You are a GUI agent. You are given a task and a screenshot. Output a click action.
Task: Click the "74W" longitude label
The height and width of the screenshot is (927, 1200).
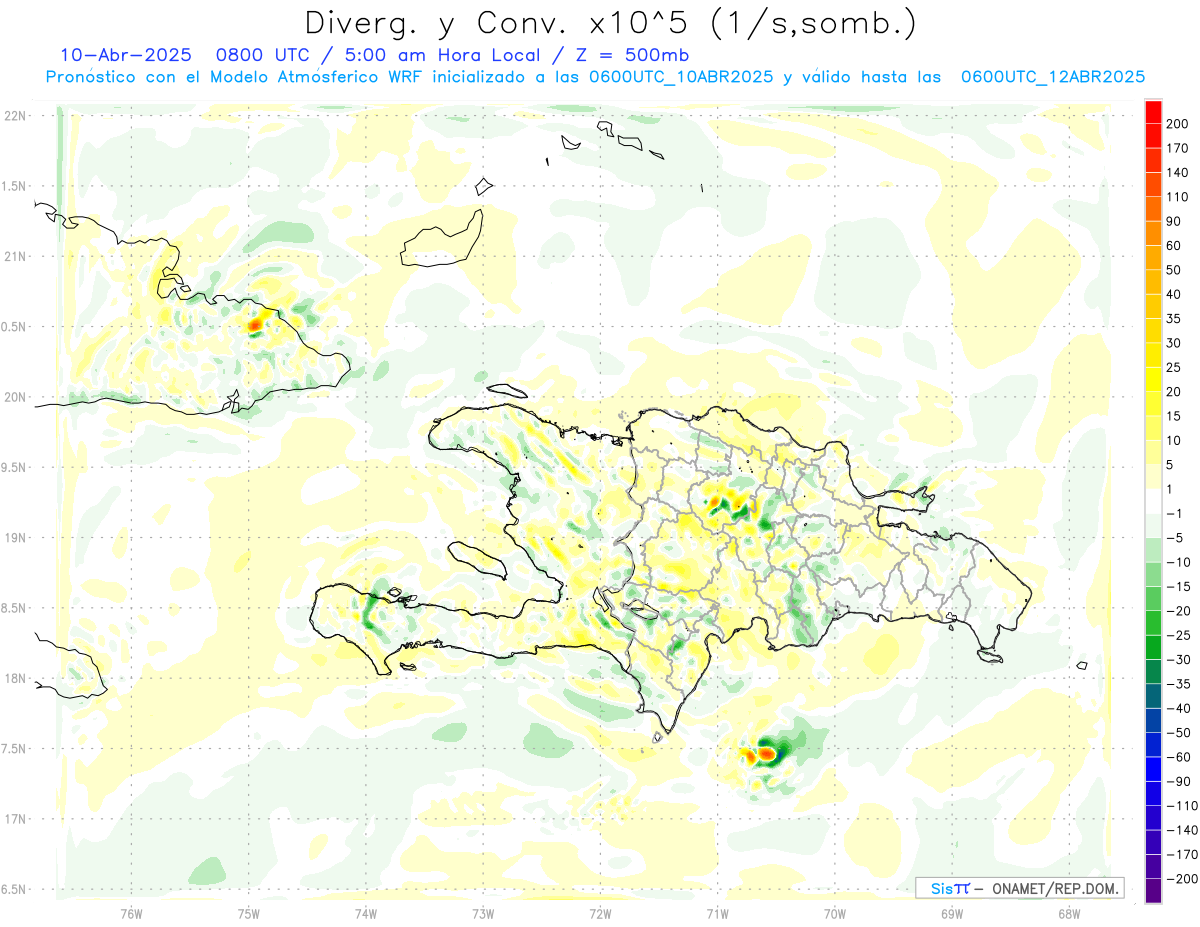tap(365, 914)
